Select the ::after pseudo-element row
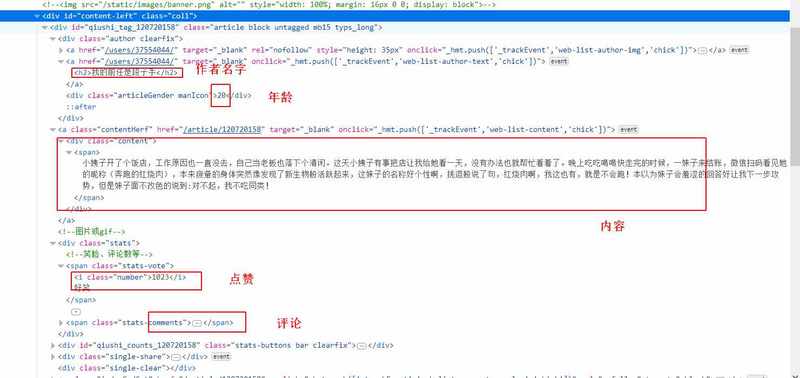Image resolution: width=800 pixels, height=378 pixels. click(81, 107)
